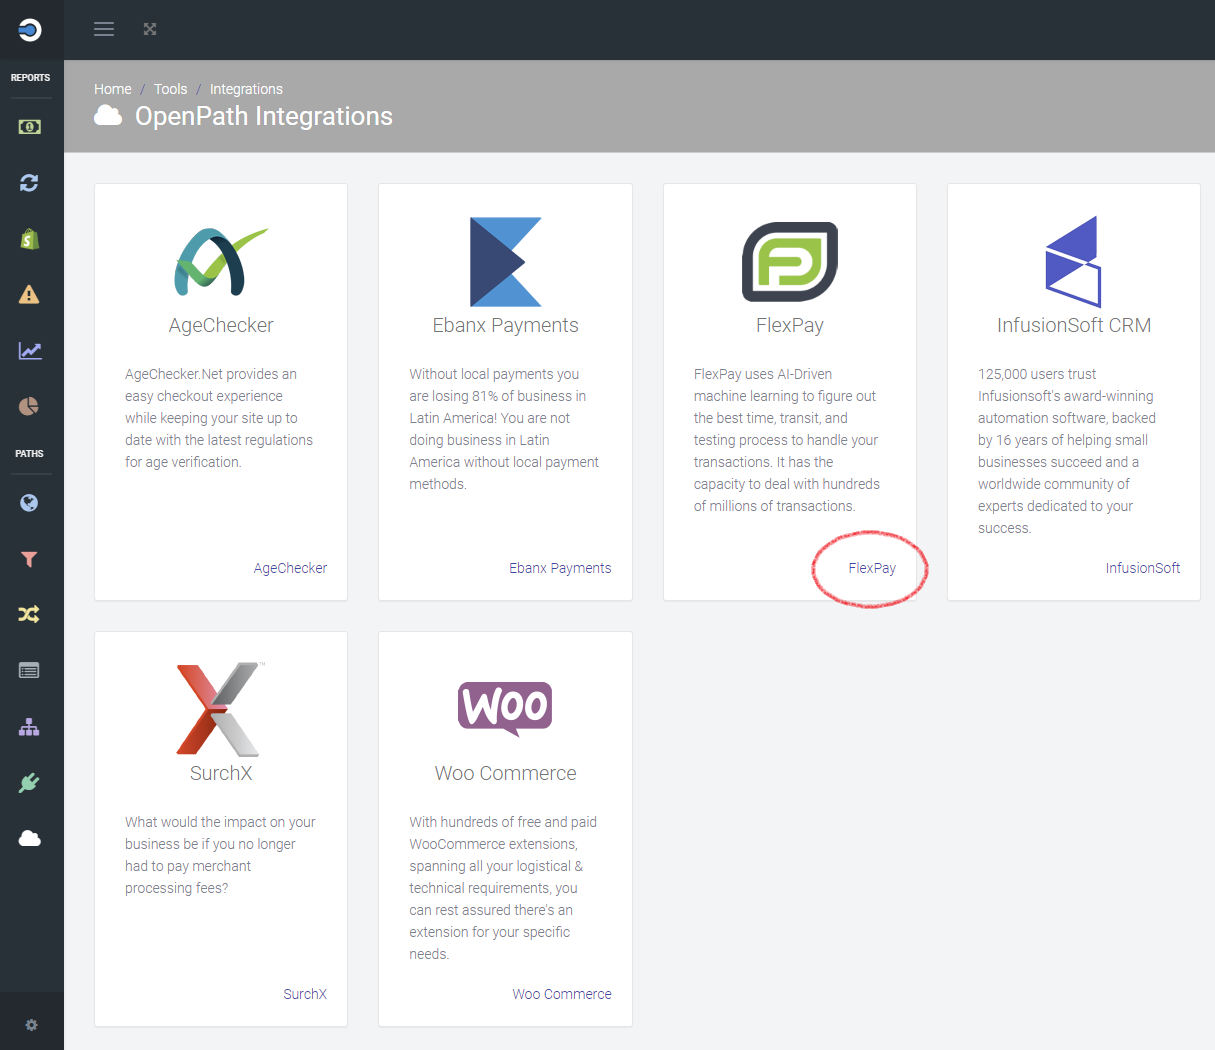
Task: Open the settings gear at bottom left
Action: pos(31,1025)
